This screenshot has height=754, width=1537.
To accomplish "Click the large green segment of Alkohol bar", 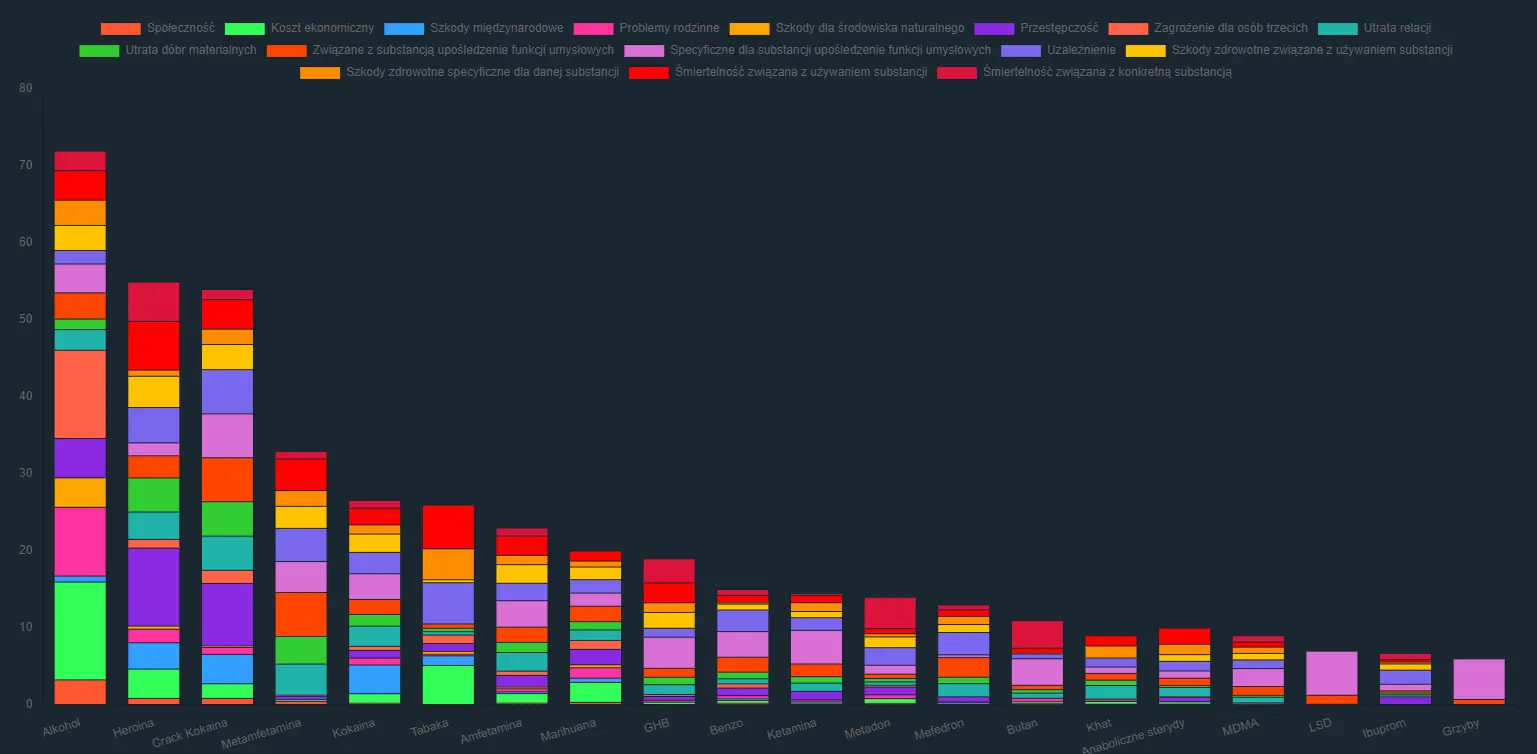I will 80,631.
